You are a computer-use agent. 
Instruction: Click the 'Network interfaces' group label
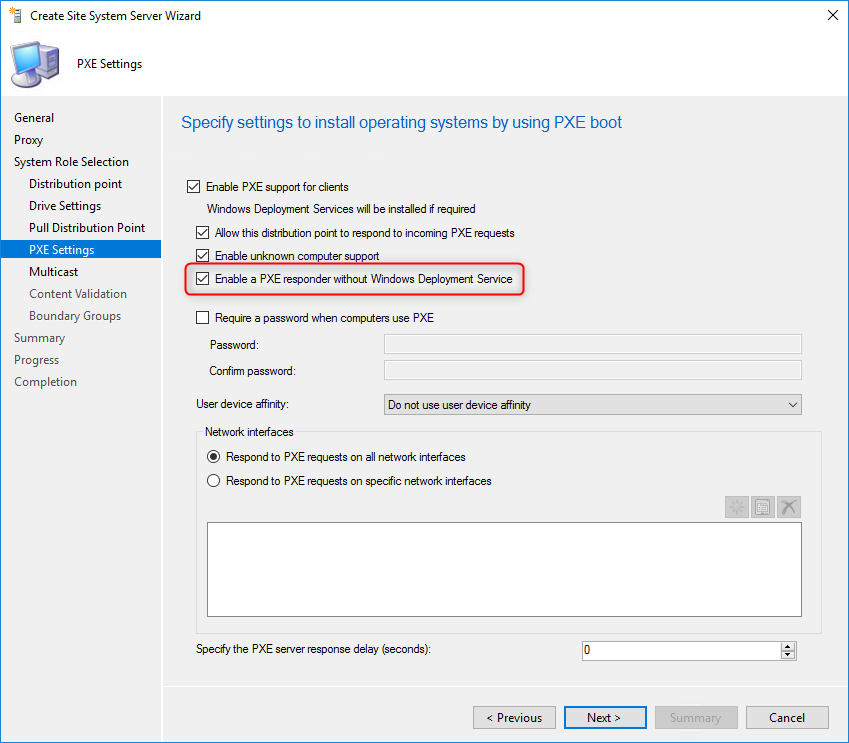(249, 432)
